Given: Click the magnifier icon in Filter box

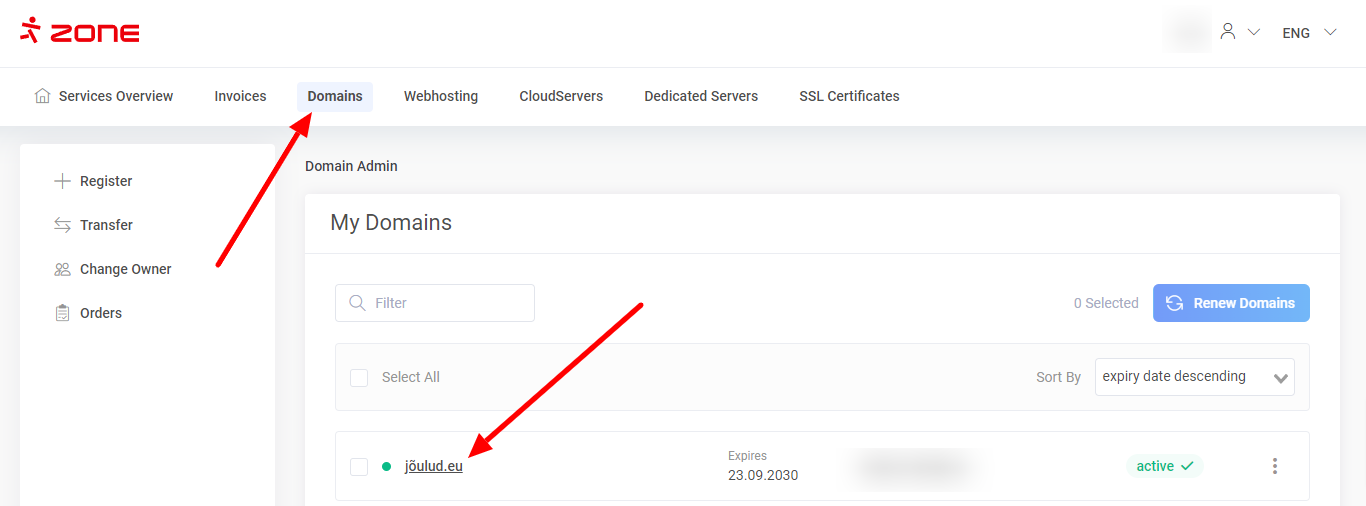Looking at the screenshot, I should [x=357, y=303].
